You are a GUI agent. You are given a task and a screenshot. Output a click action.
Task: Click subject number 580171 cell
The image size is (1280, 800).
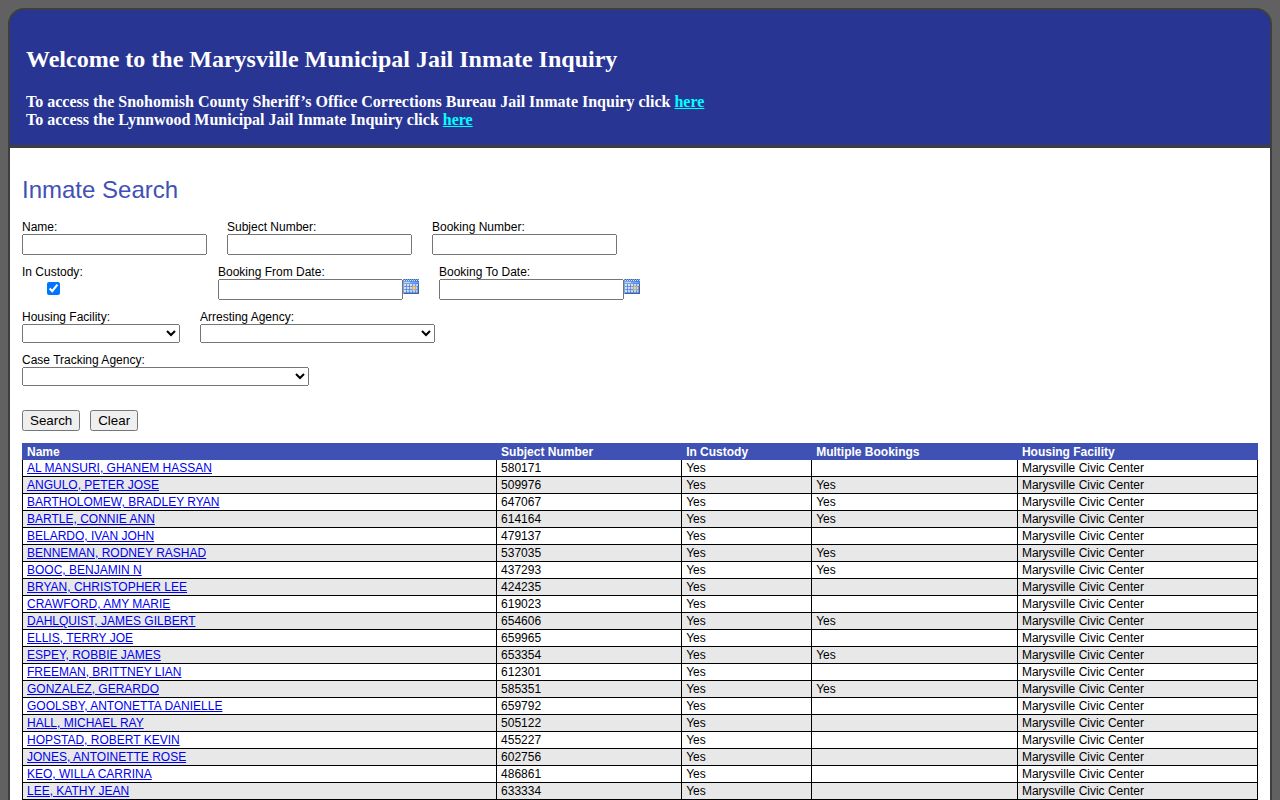[x=589, y=468]
